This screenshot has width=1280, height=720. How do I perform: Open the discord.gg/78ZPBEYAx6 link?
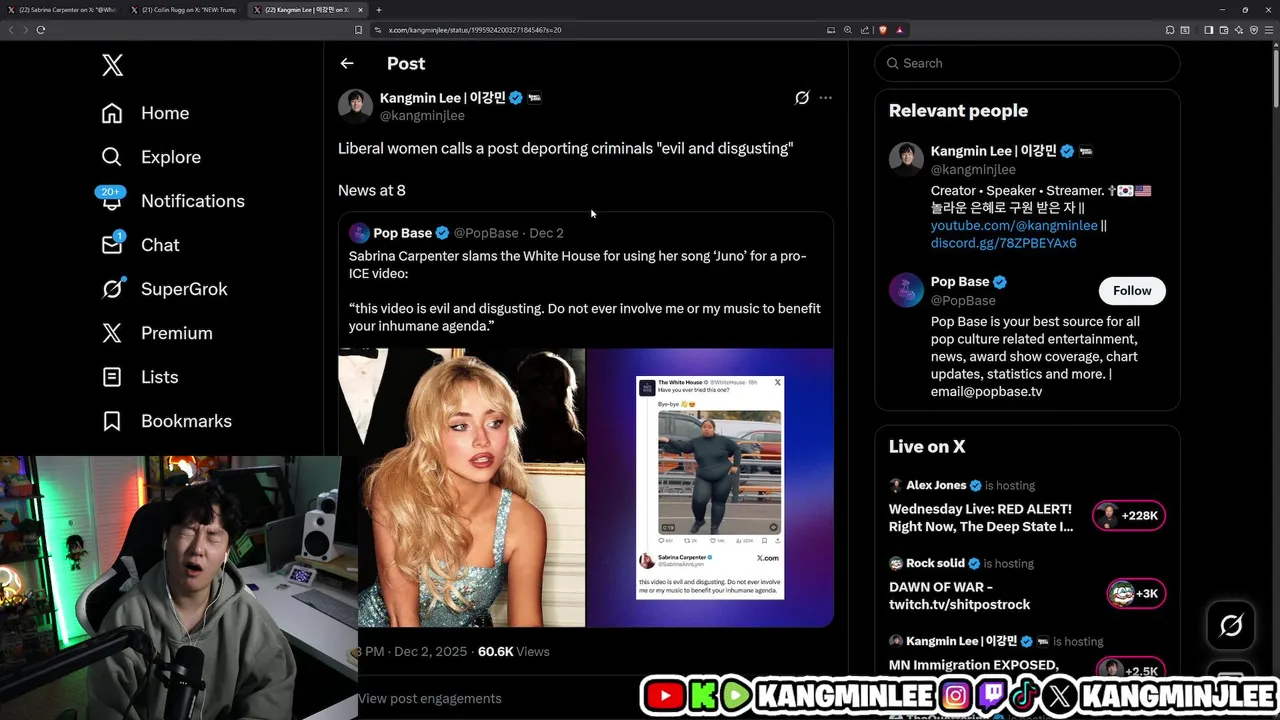click(x=1004, y=243)
